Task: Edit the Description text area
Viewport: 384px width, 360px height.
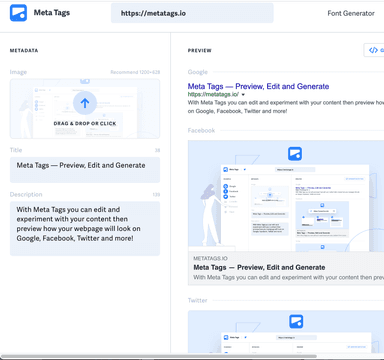Action: tap(85, 228)
